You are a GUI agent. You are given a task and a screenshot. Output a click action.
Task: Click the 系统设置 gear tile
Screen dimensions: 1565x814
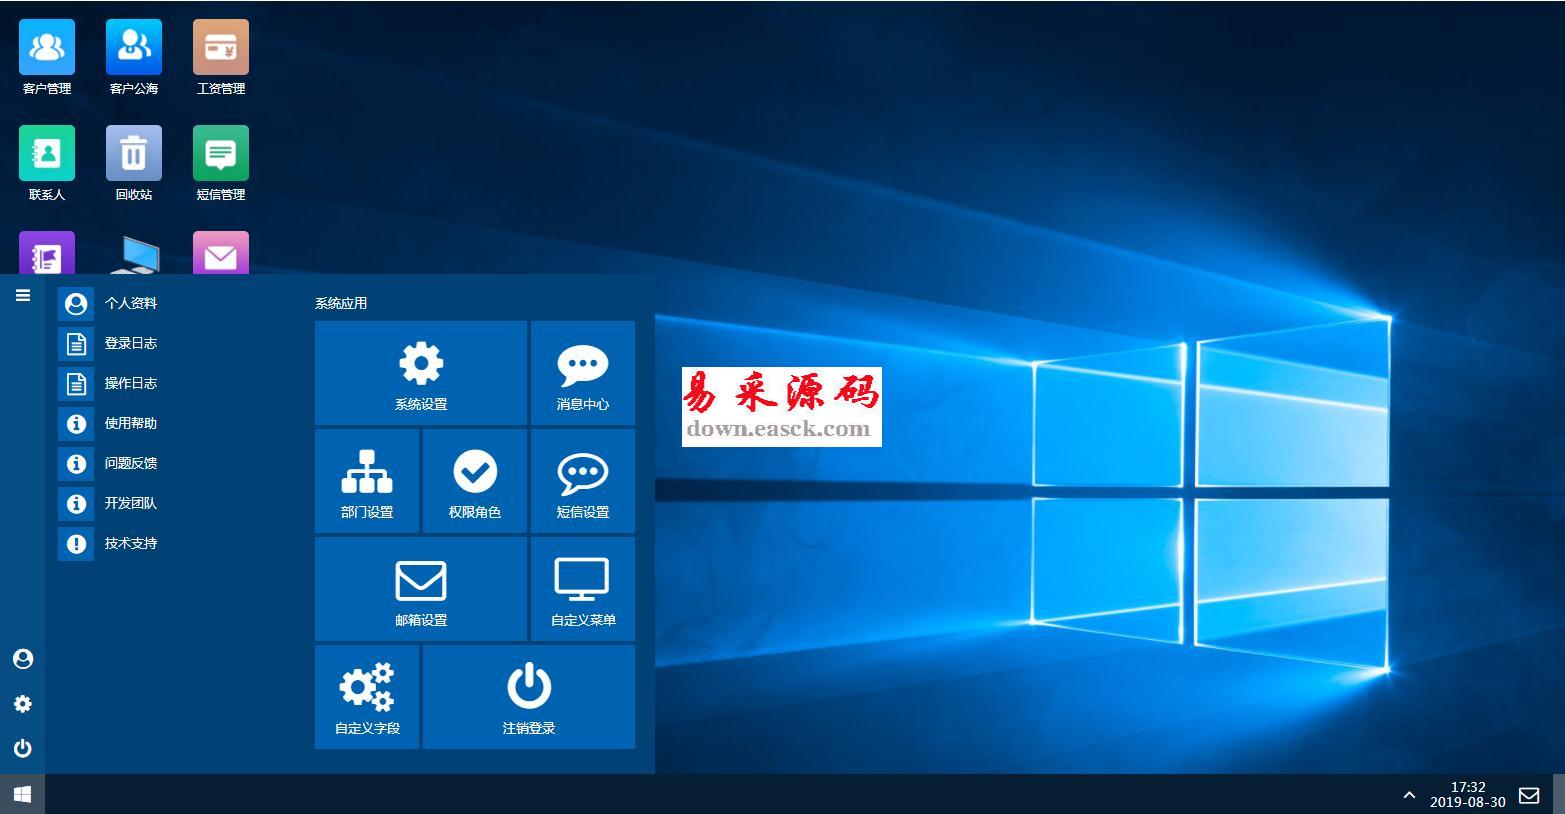[421, 373]
